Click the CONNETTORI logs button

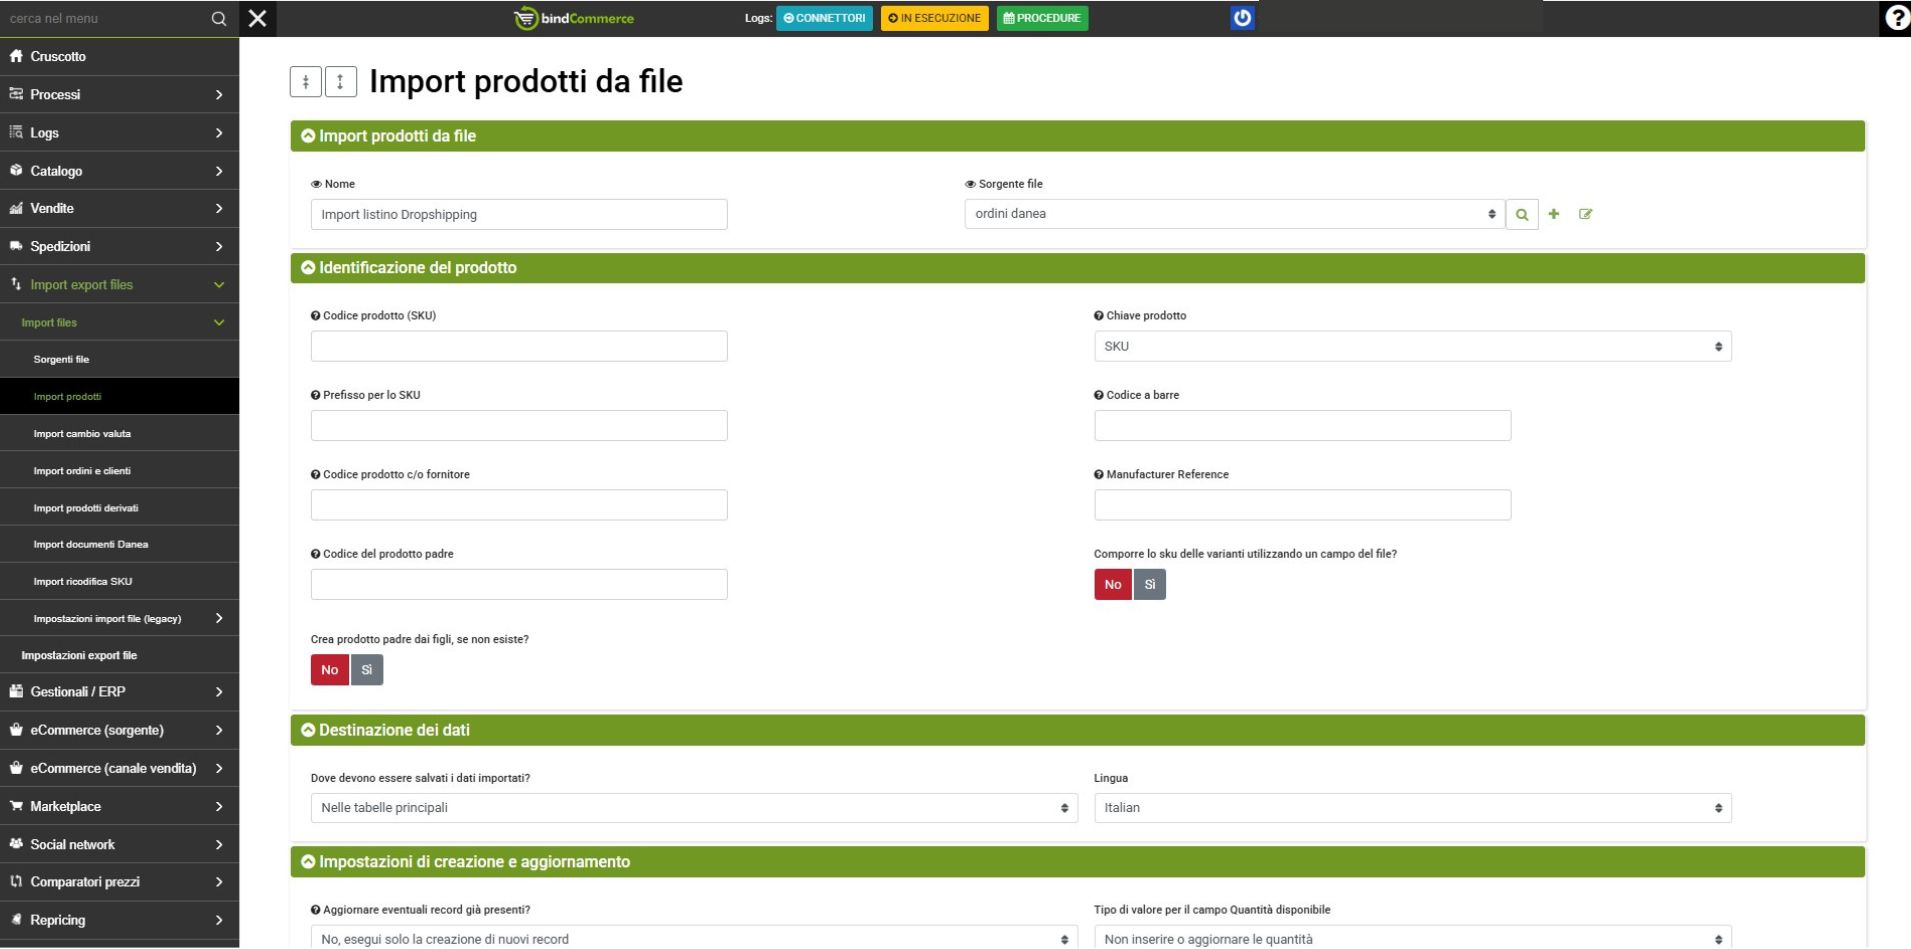[824, 18]
